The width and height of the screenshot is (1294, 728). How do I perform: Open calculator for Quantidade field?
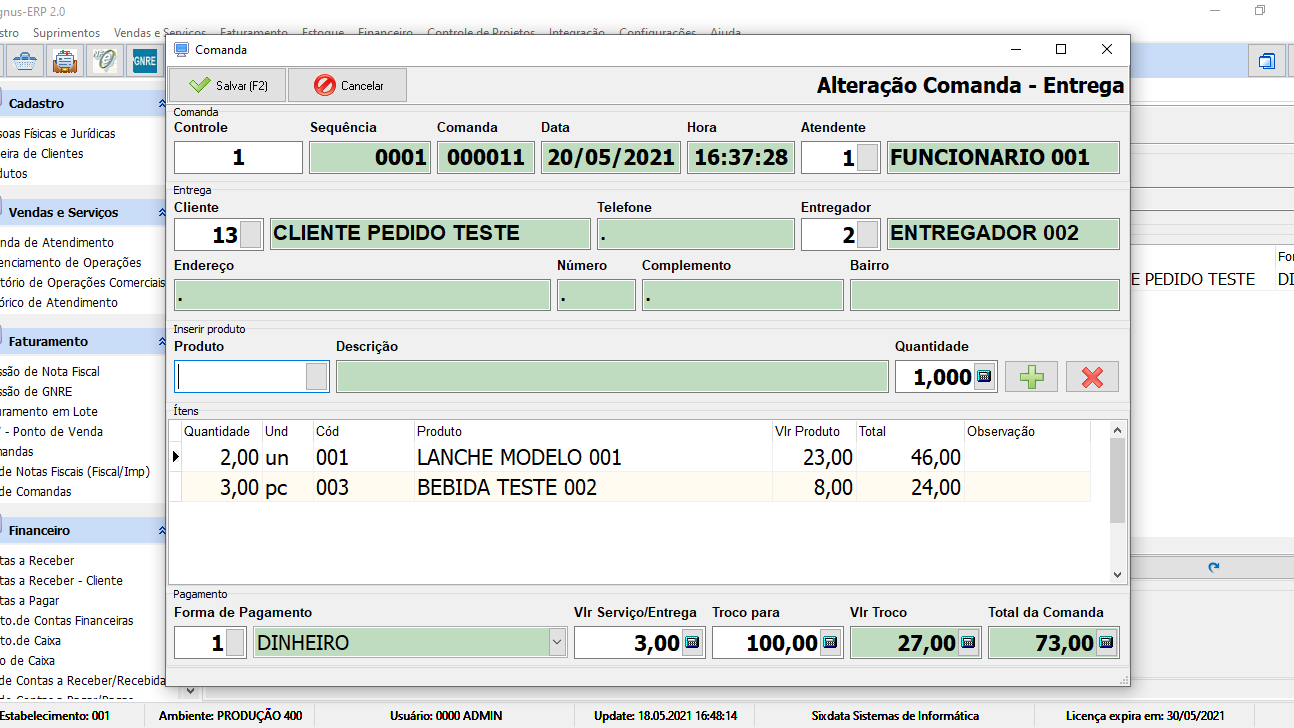(983, 377)
